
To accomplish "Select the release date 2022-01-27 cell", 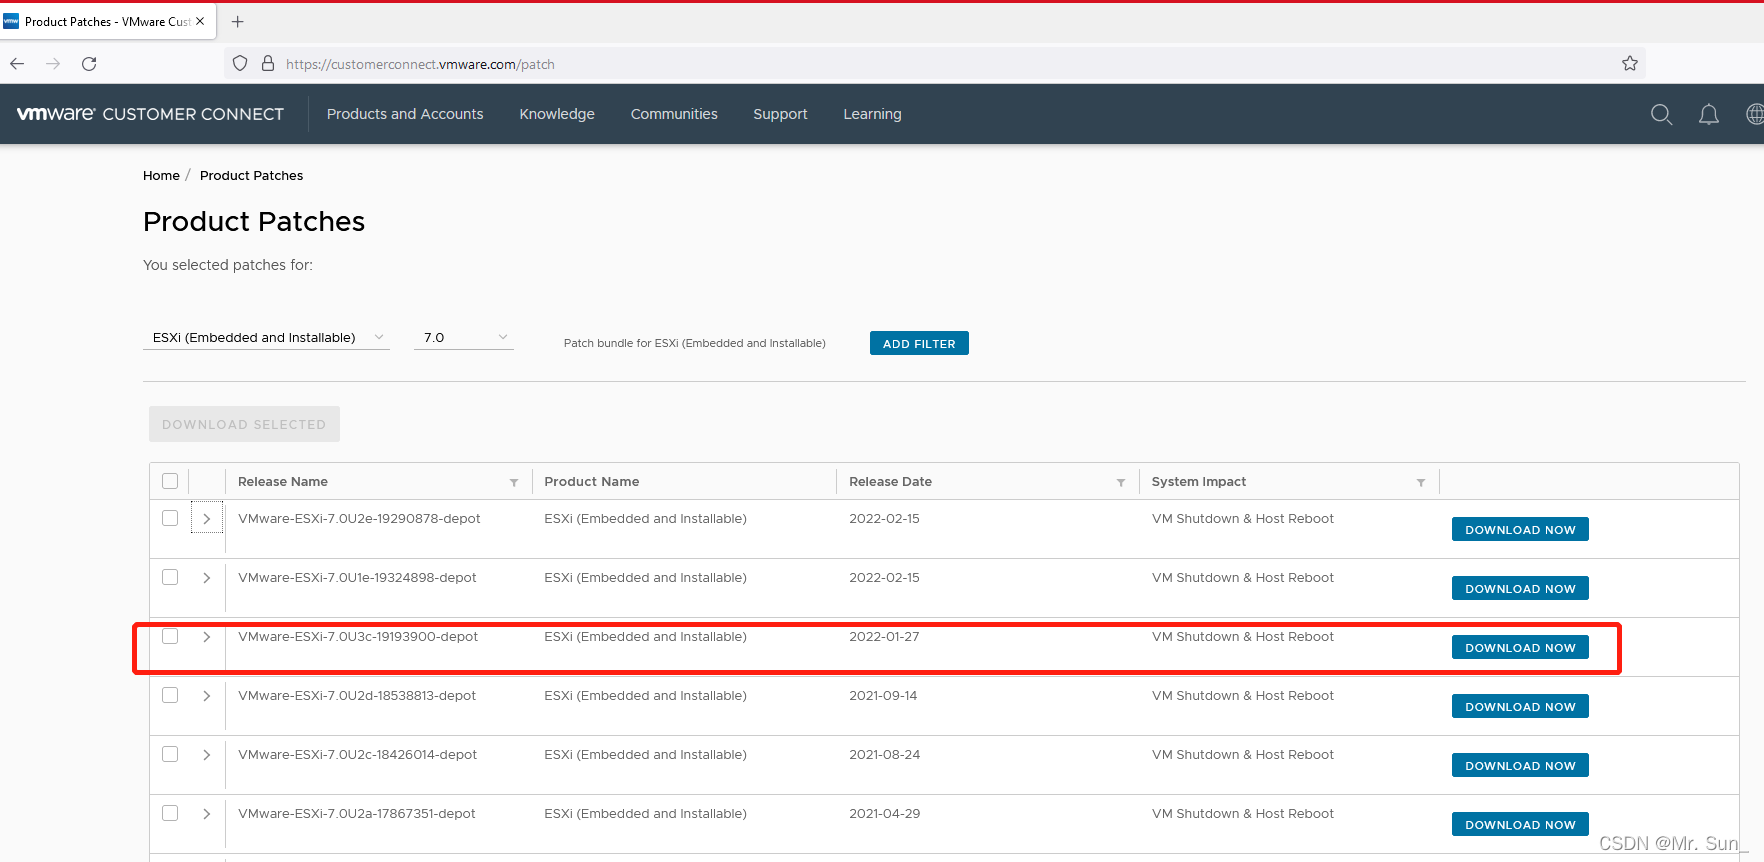I will pos(884,637).
